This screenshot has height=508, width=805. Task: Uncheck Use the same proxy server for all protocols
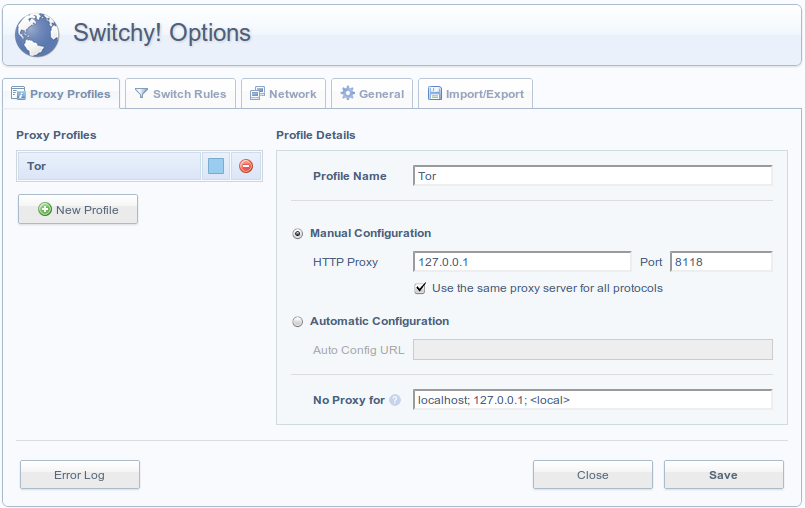(420, 288)
